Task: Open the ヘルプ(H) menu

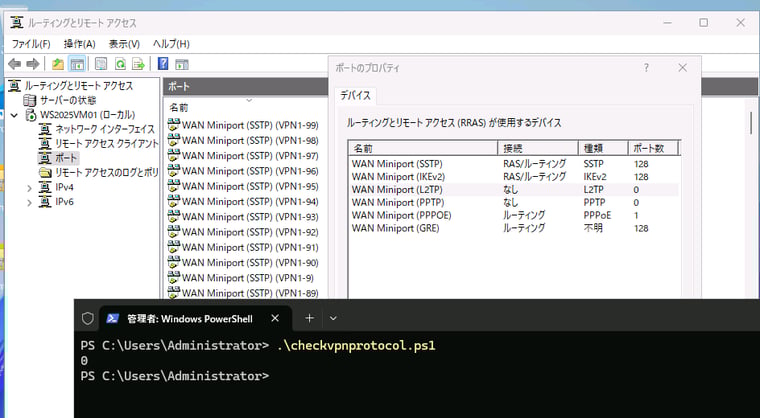Action: click(x=171, y=44)
